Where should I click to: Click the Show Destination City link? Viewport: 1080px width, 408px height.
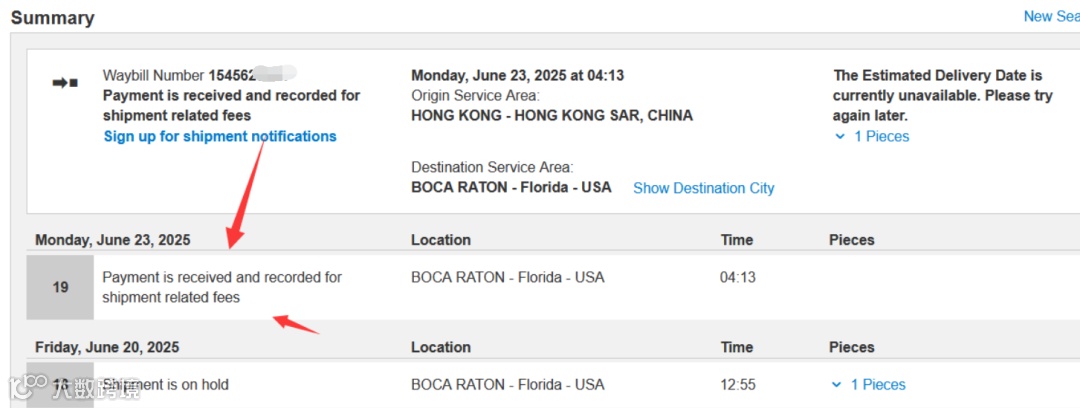pyautogui.click(x=703, y=188)
